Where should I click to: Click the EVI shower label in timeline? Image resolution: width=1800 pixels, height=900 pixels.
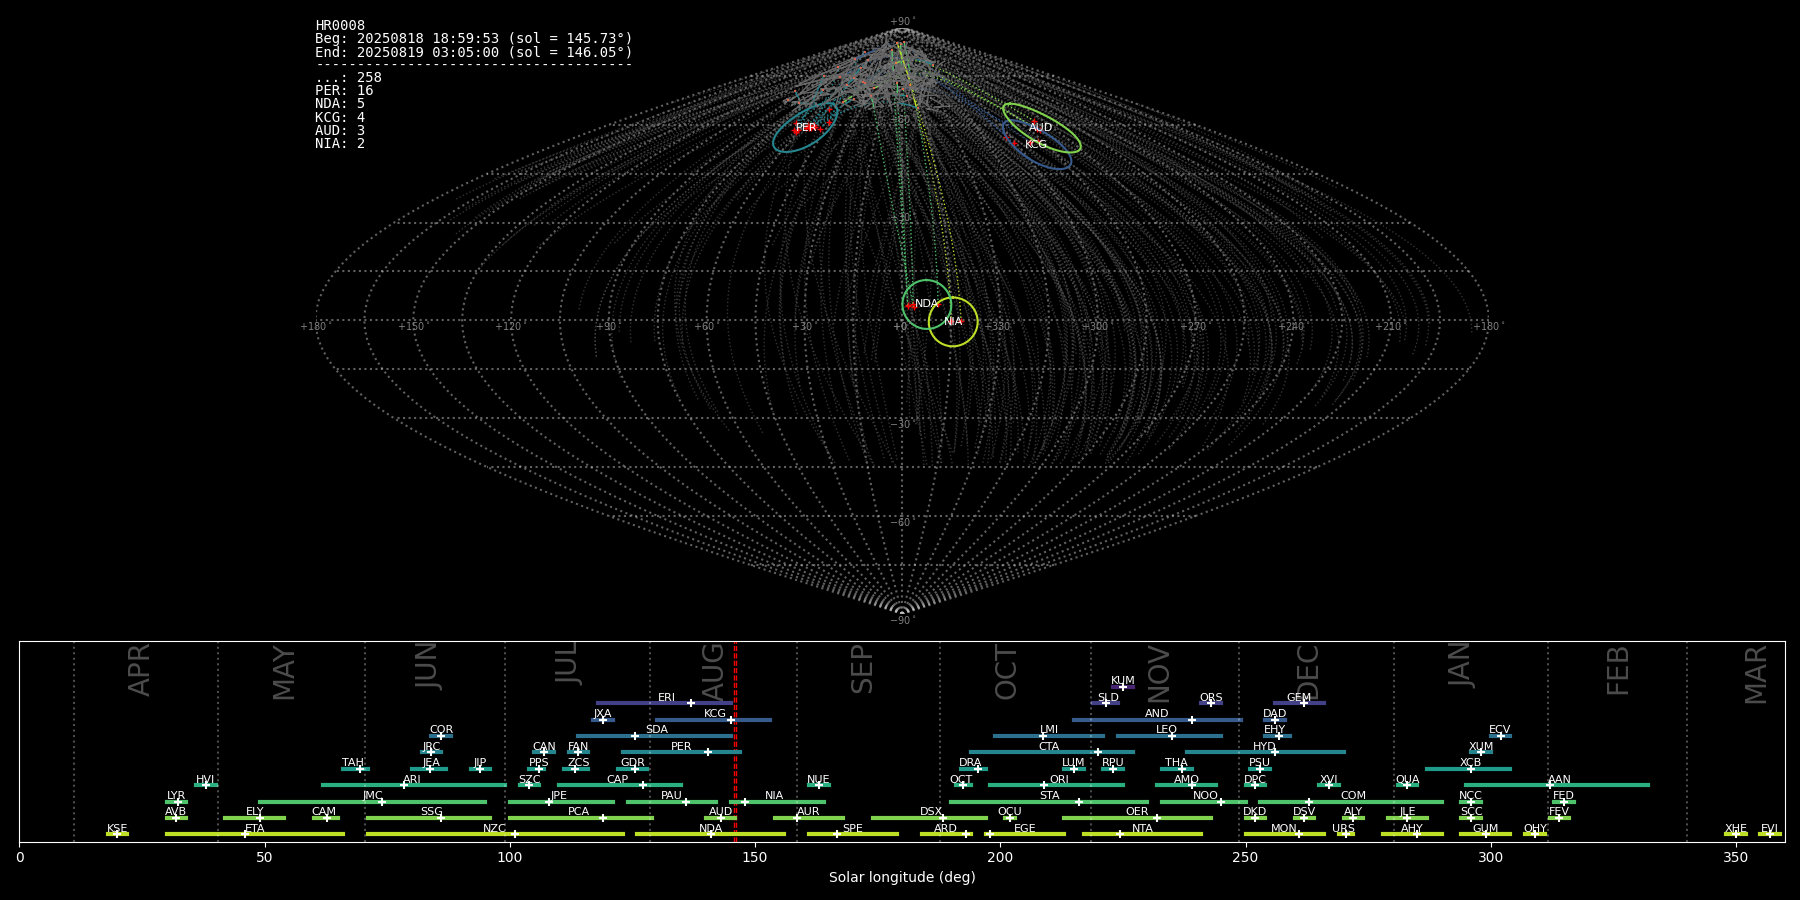click(1769, 829)
